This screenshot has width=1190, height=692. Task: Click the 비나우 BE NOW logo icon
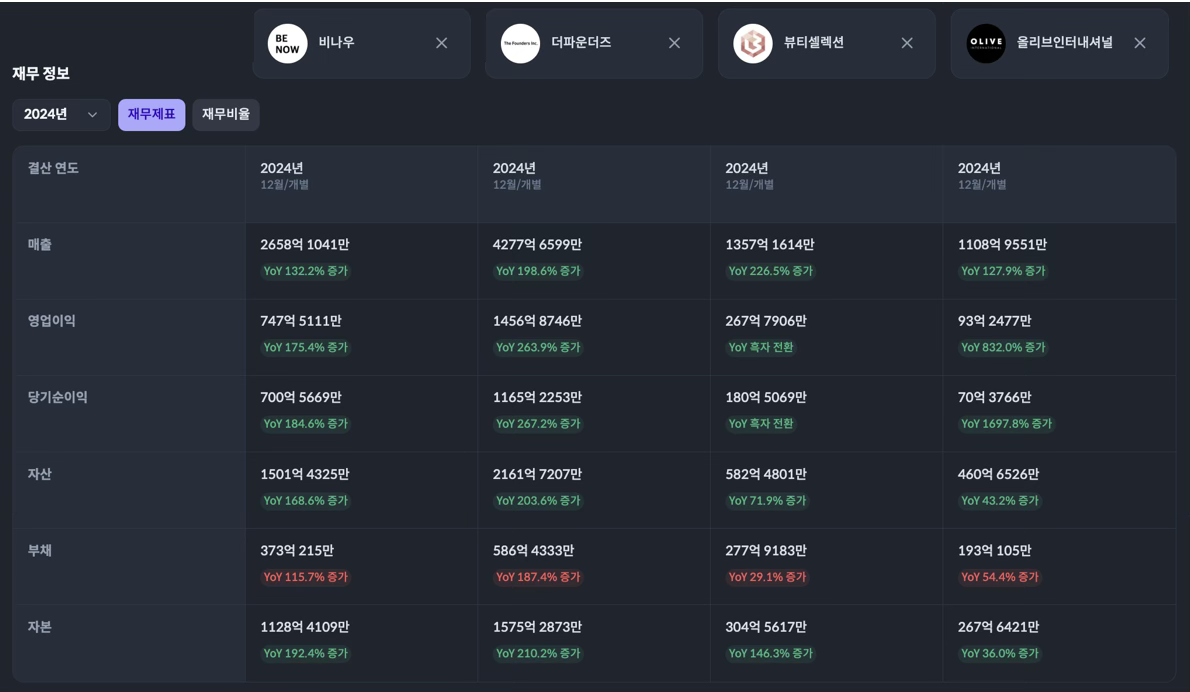point(287,43)
